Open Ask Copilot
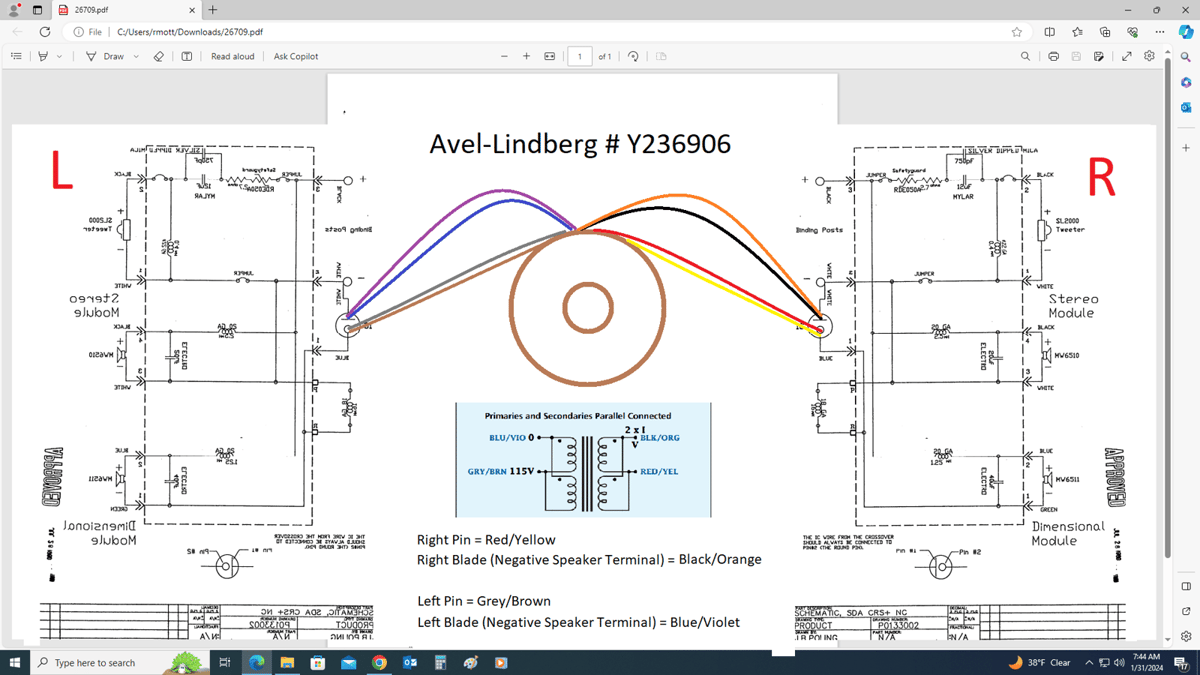 (x=296, y=57)
